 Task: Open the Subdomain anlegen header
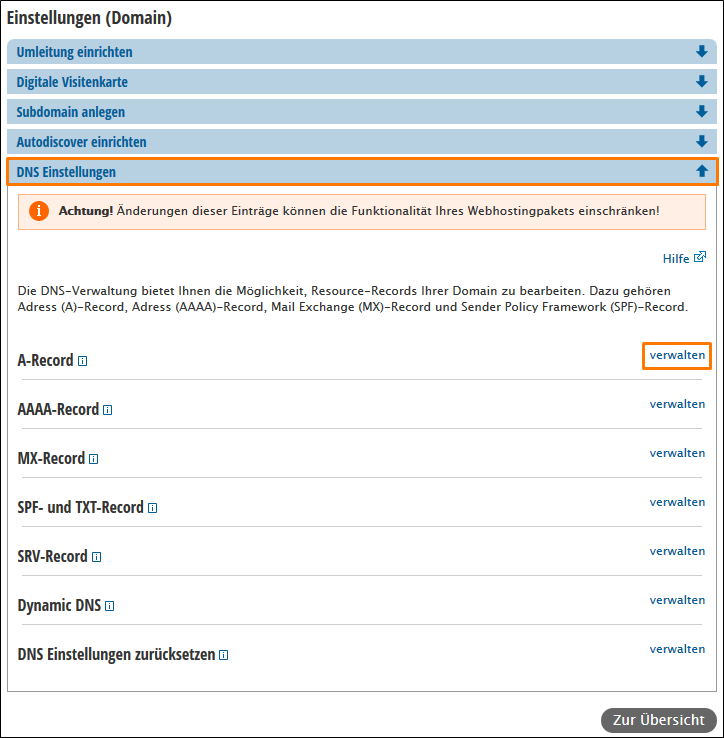point(362,112)
